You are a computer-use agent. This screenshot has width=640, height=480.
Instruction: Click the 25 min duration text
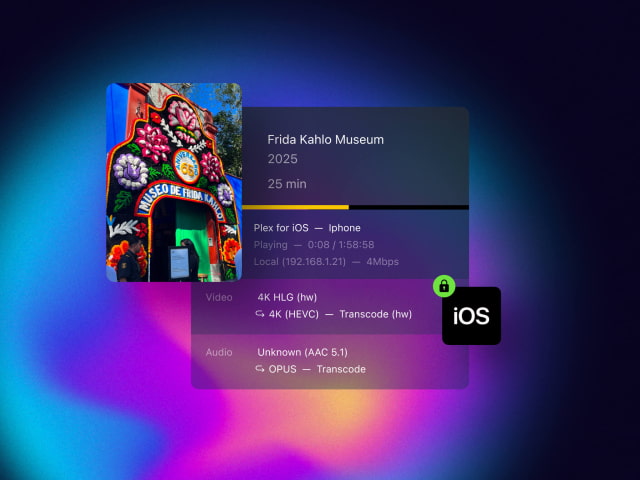pos(287,184)
